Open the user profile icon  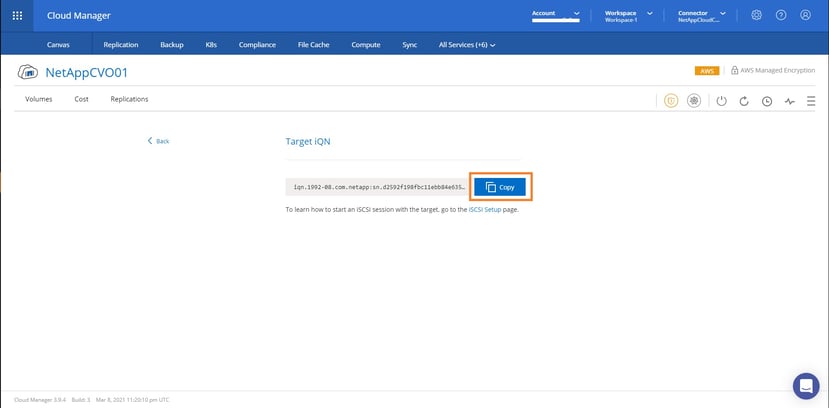pyautogui.click(x=805, y=15)
